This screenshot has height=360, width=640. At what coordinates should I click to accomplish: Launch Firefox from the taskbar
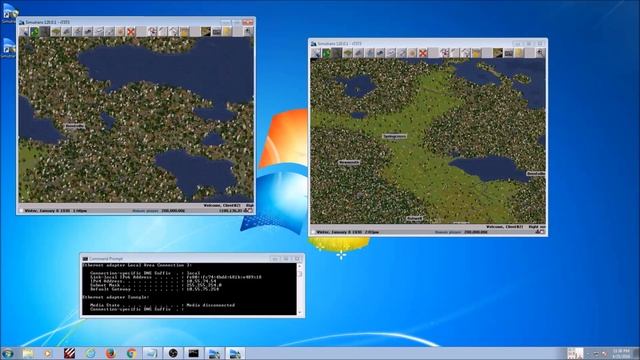[110, 353]
